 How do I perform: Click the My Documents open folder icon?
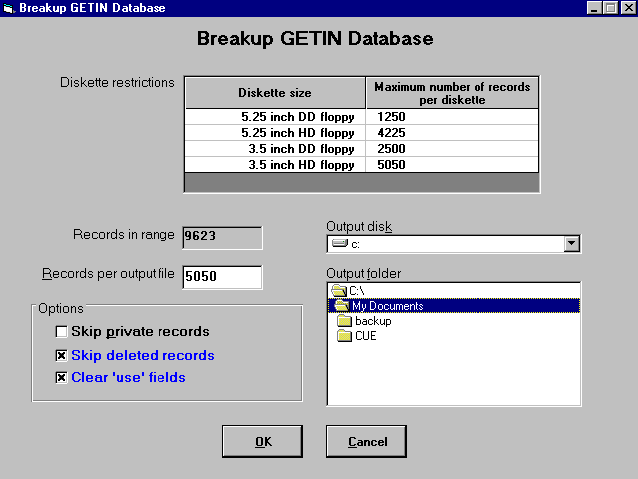pos(342,306)
